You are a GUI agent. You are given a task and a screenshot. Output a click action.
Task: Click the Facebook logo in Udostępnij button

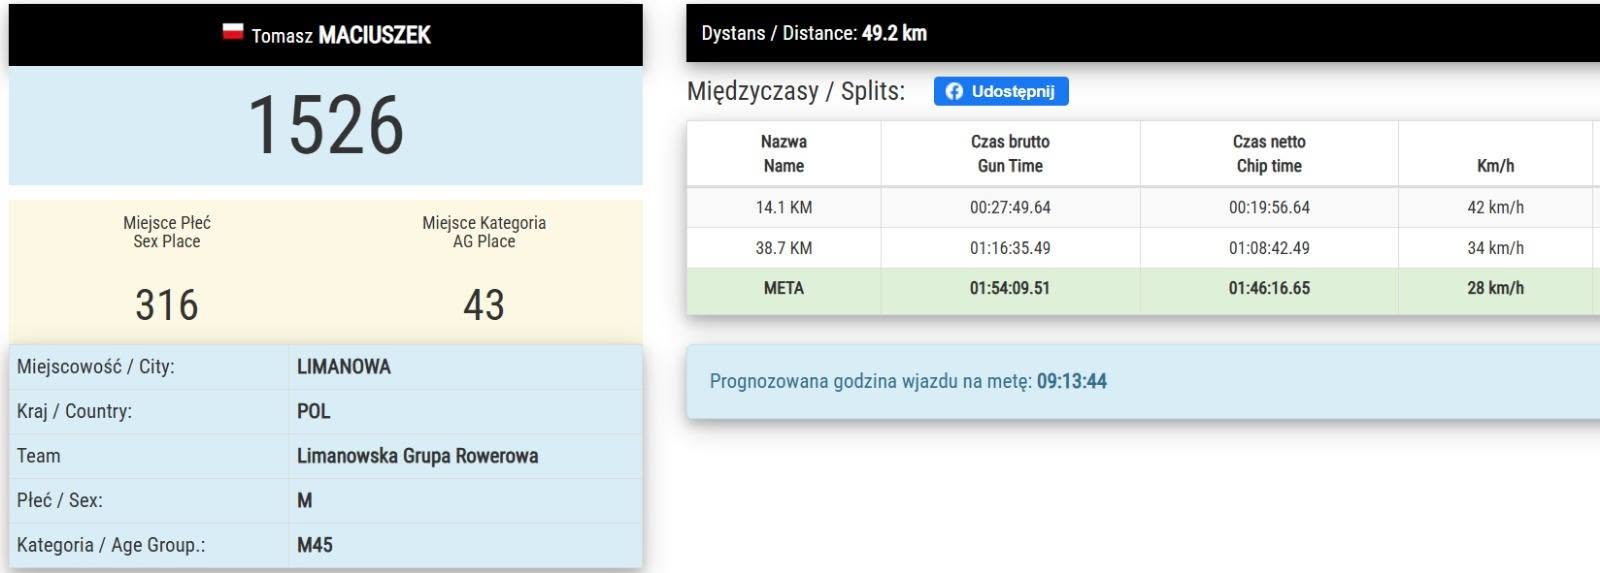coord(954,91)
